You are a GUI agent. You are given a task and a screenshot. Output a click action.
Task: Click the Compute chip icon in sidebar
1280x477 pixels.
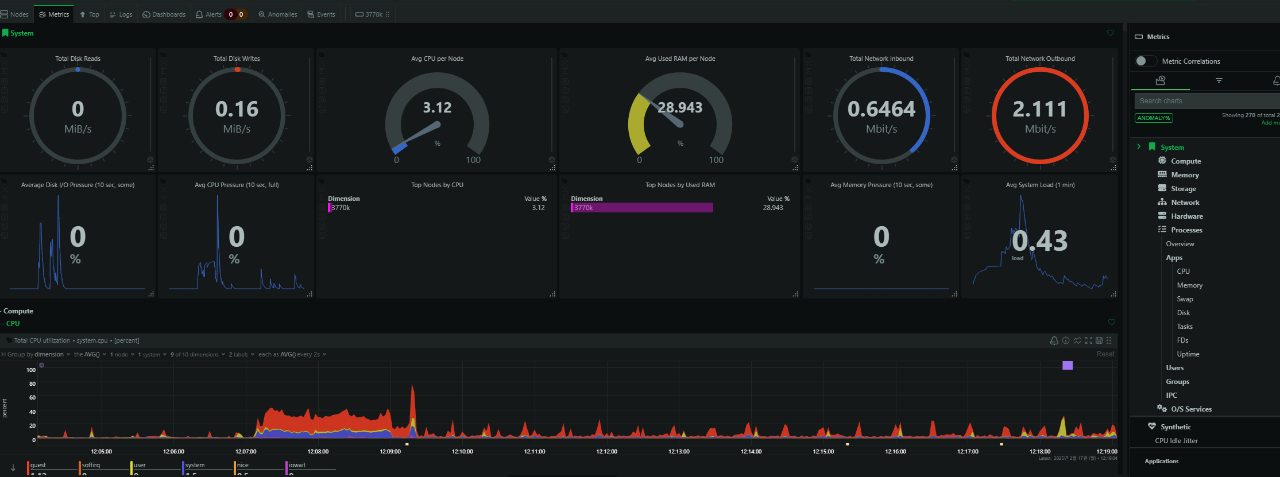coord(1162,161)
